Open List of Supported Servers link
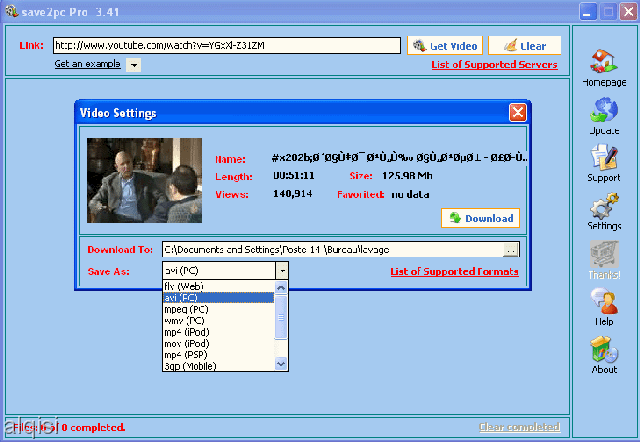This screenshot has height=442, width=640. [494, 64]
